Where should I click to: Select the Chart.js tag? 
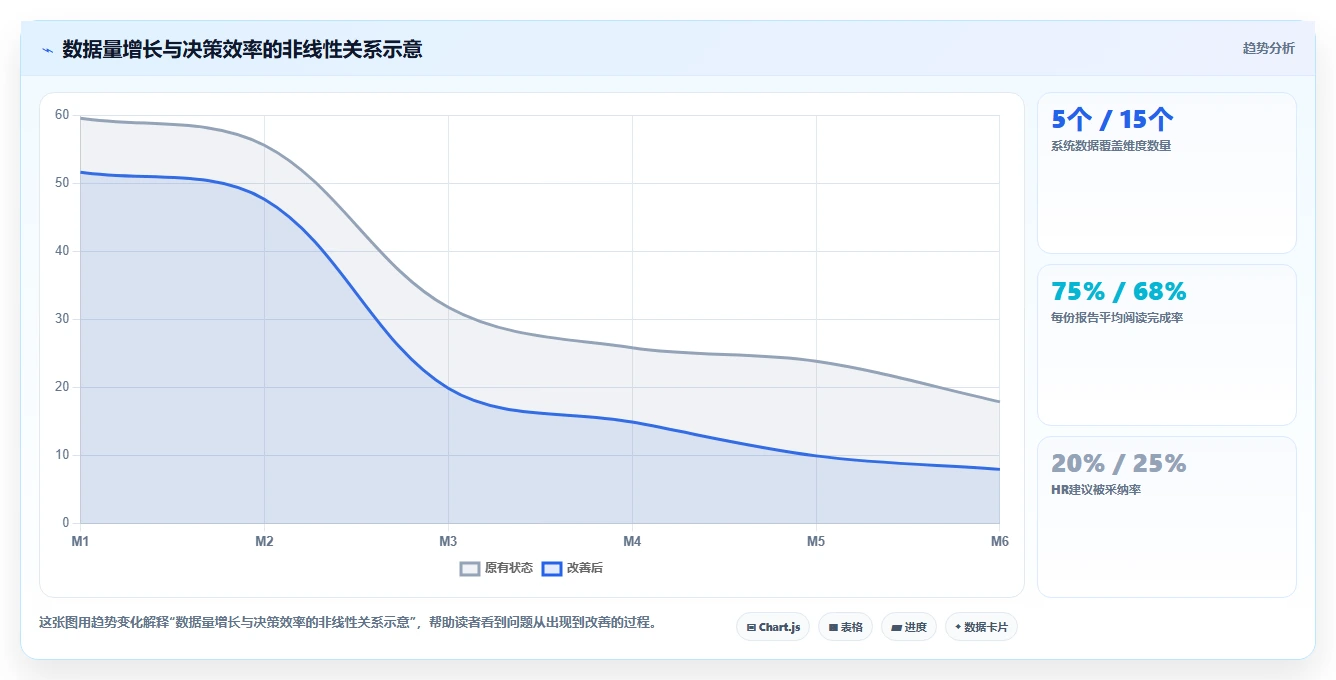[773, 627]
